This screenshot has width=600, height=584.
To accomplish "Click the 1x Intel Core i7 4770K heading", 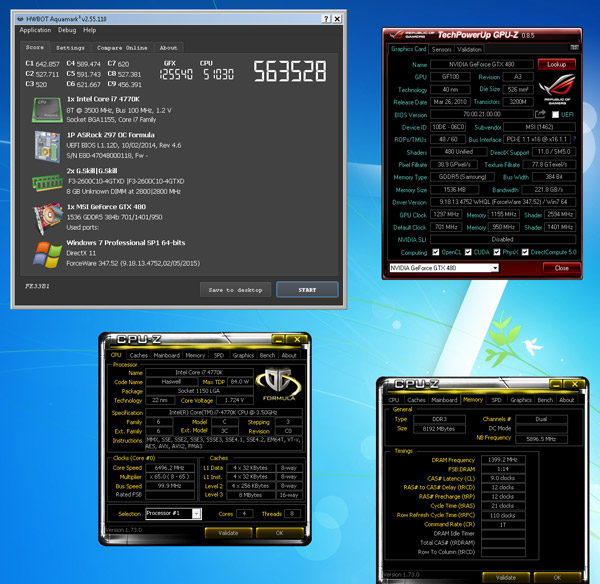I will tap(103, 99).
